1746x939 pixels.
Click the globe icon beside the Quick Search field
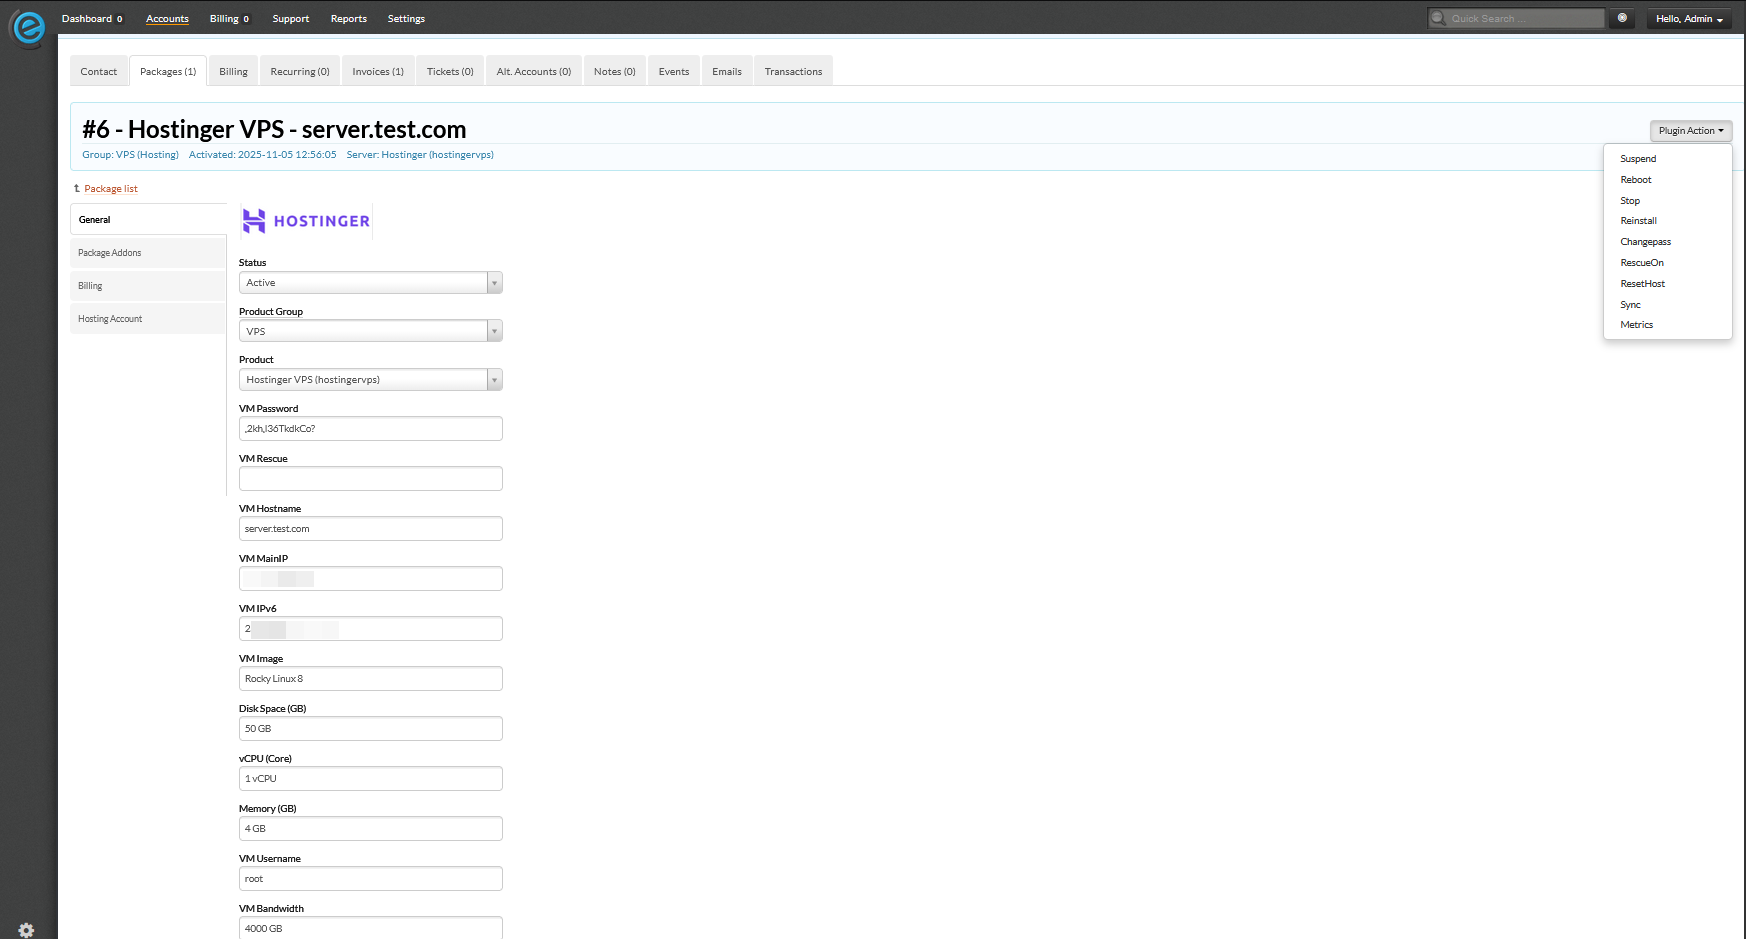(x=1622, y=18)
